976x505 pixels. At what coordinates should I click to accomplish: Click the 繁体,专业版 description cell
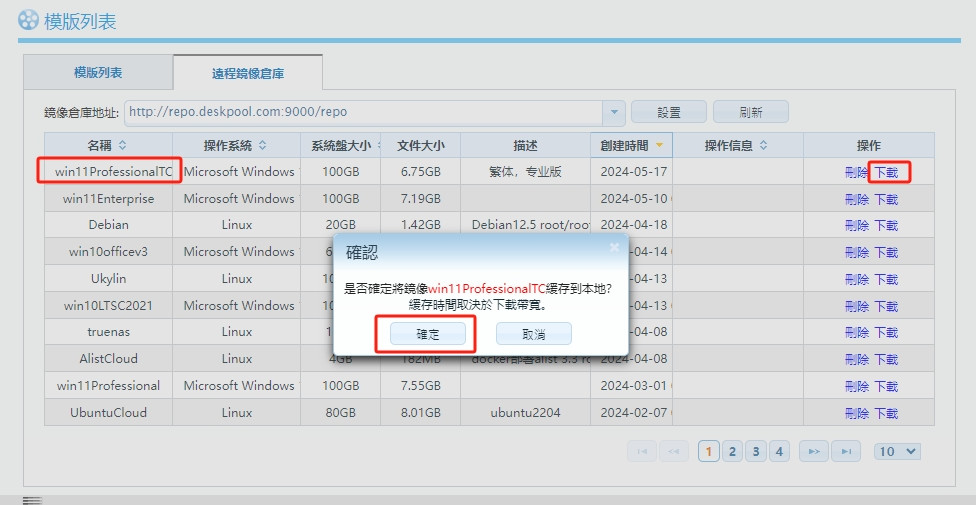[525, 171]
